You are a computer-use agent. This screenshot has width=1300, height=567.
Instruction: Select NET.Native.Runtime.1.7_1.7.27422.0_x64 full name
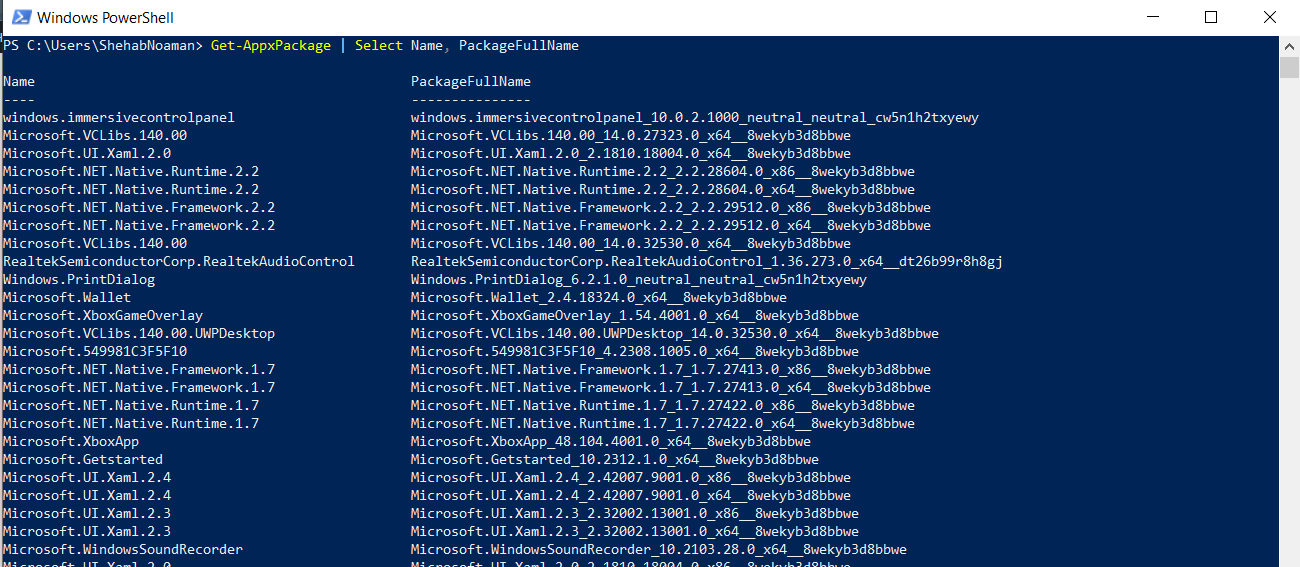pos(663,424)
